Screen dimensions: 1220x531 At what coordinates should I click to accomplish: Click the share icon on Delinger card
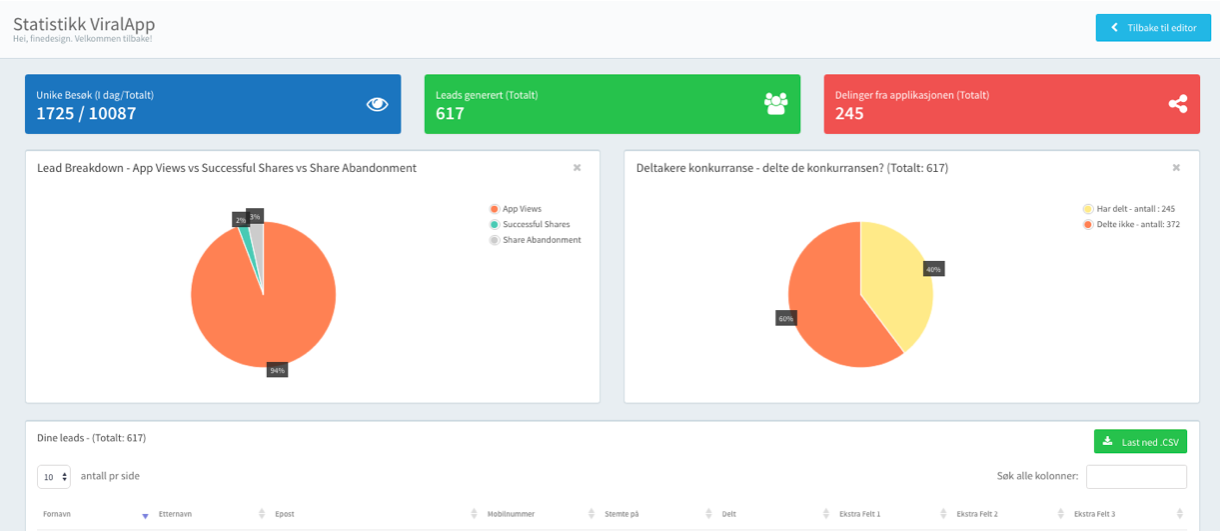1177,103
